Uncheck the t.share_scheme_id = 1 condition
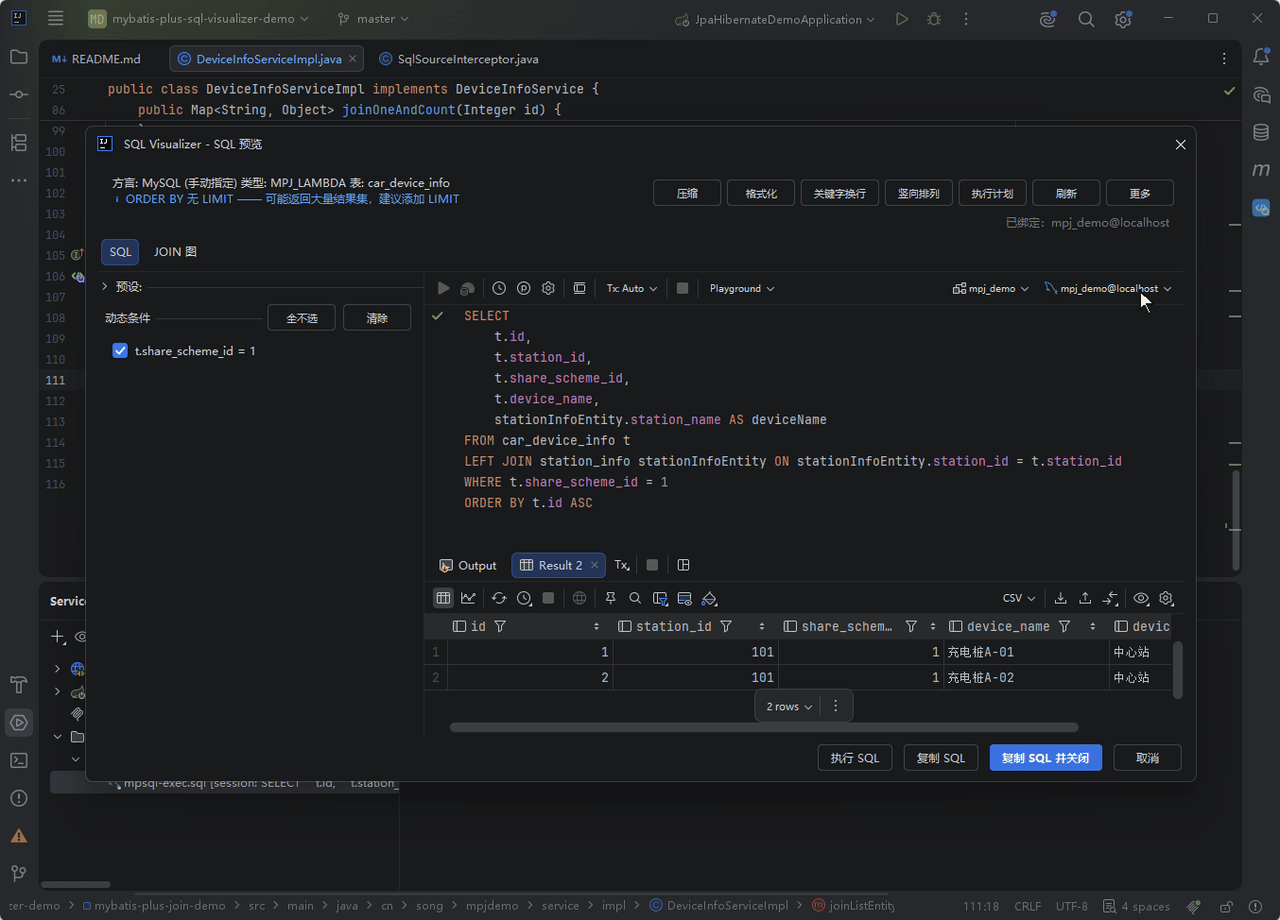Screen dimensions: 1280x920 click(x=120, y=351)
